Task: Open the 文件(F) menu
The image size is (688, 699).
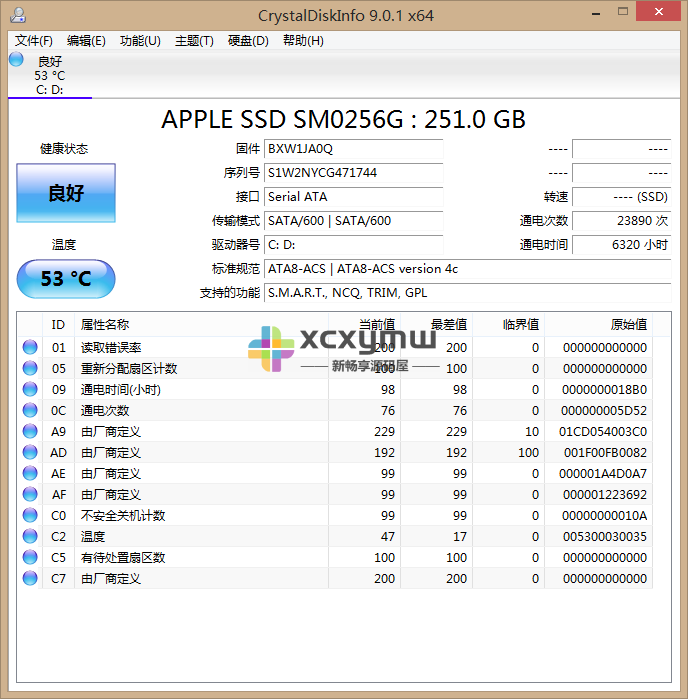Action: (33, 41)
